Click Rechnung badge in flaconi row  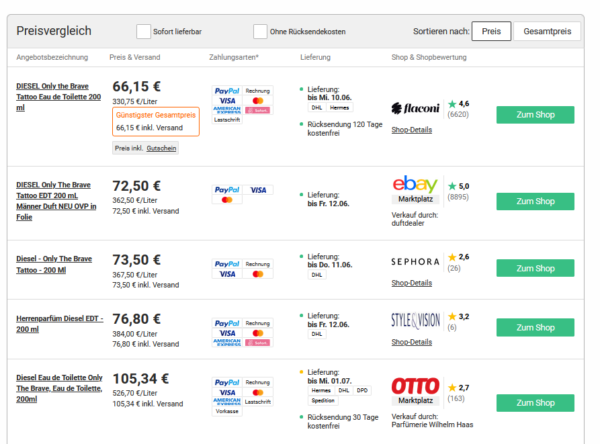258,91
